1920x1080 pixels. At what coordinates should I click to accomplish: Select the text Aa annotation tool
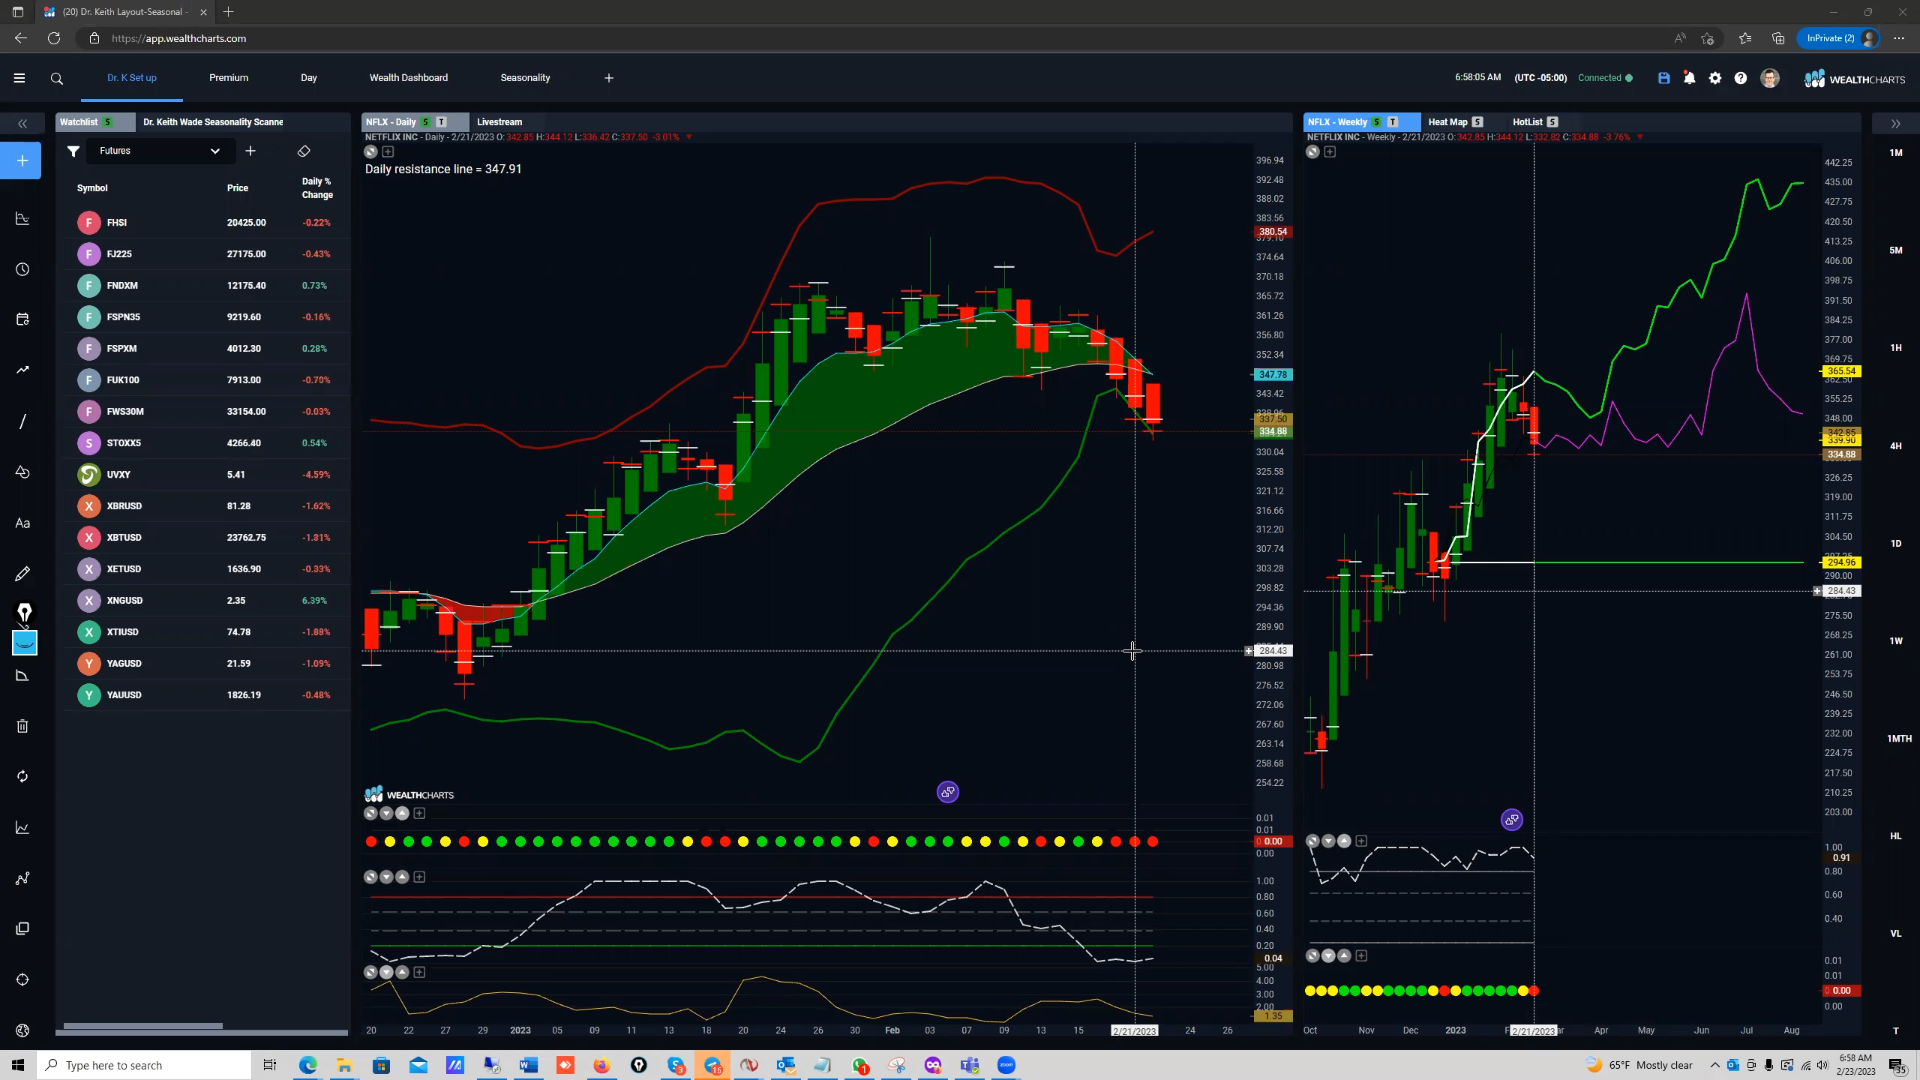[22, 523]
